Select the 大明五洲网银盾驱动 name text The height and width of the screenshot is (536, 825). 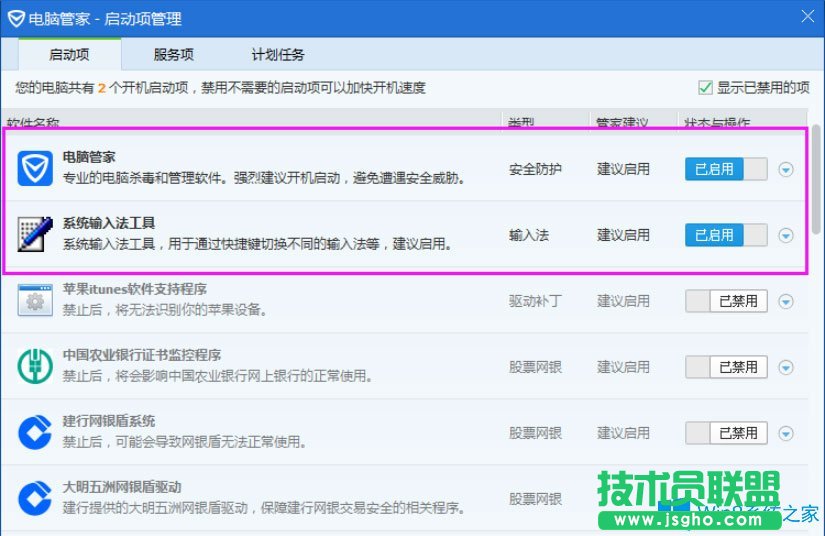(x=122, y=487)
